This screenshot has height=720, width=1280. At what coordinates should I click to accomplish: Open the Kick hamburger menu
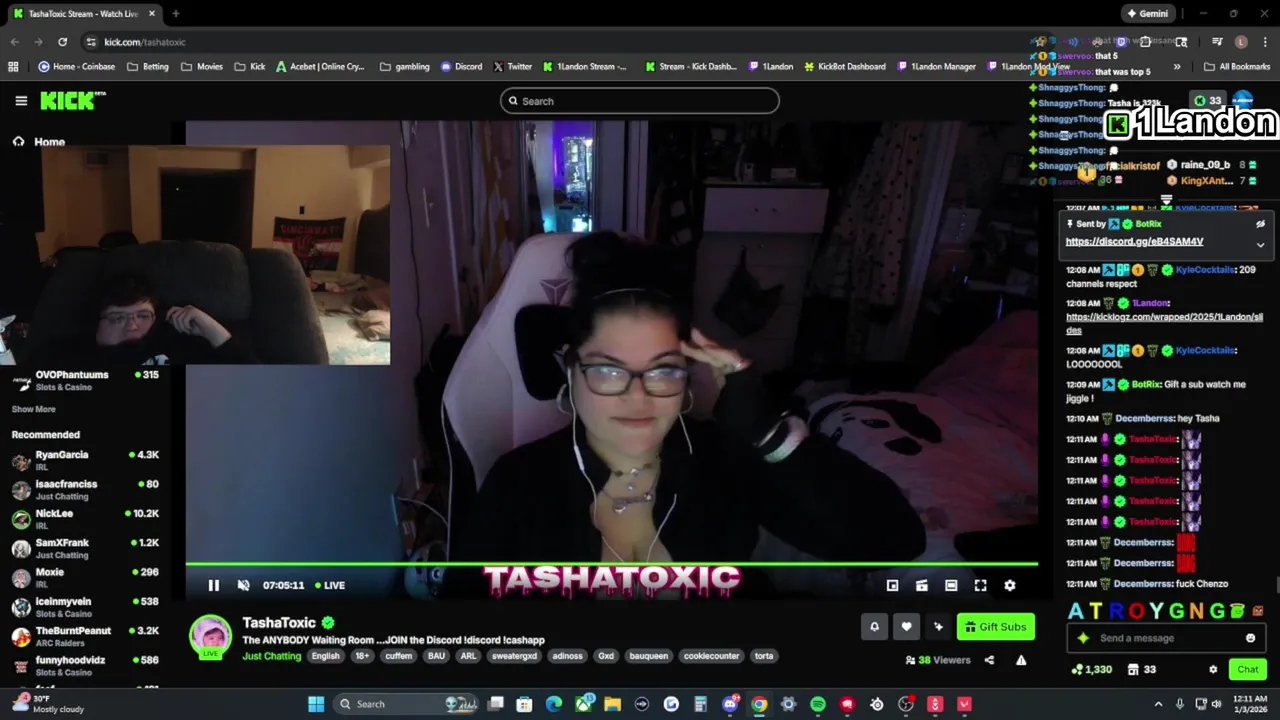[x=21, y=101]
